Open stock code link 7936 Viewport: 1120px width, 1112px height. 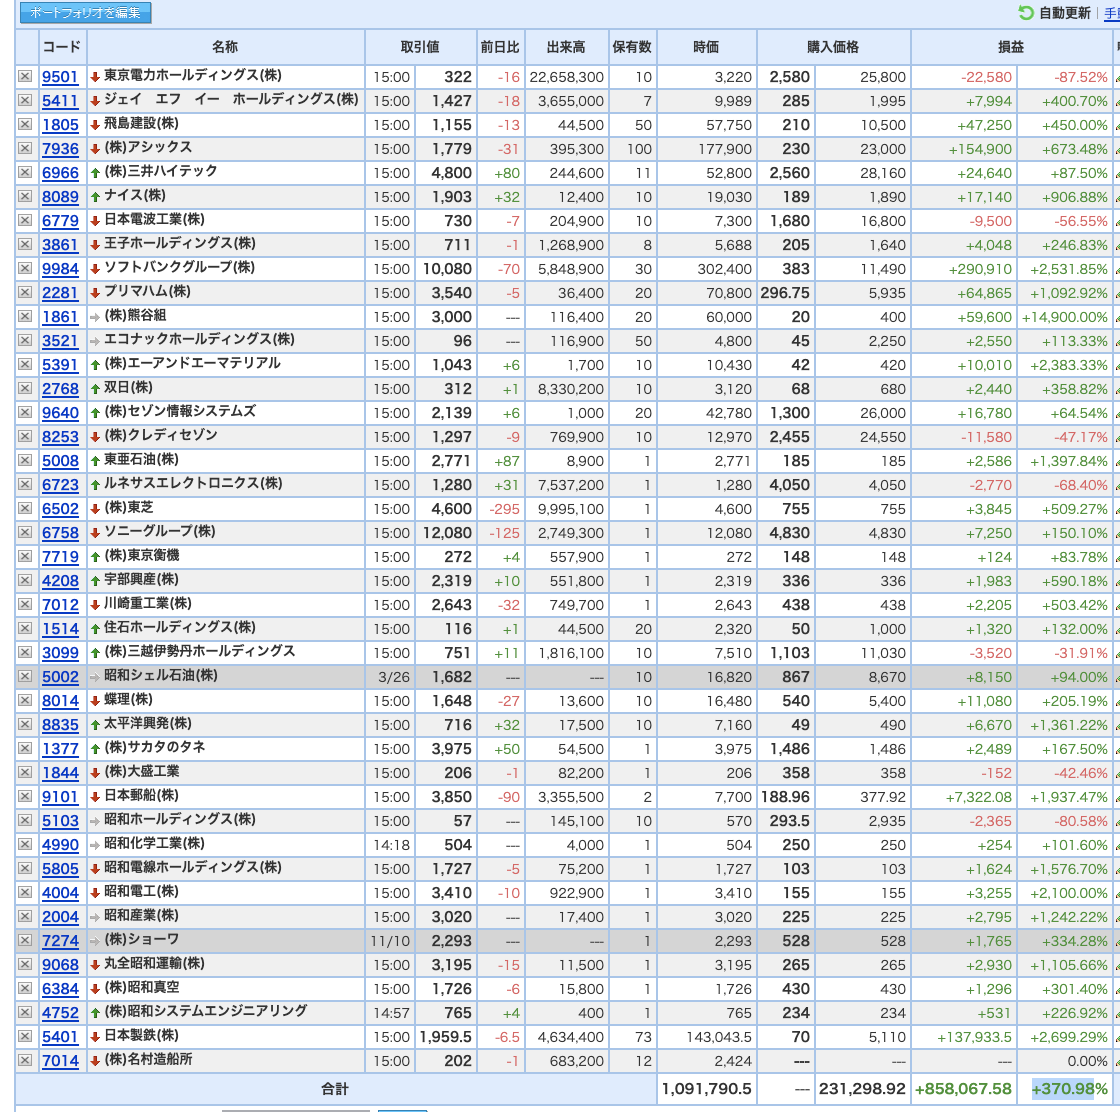(60, 149)
